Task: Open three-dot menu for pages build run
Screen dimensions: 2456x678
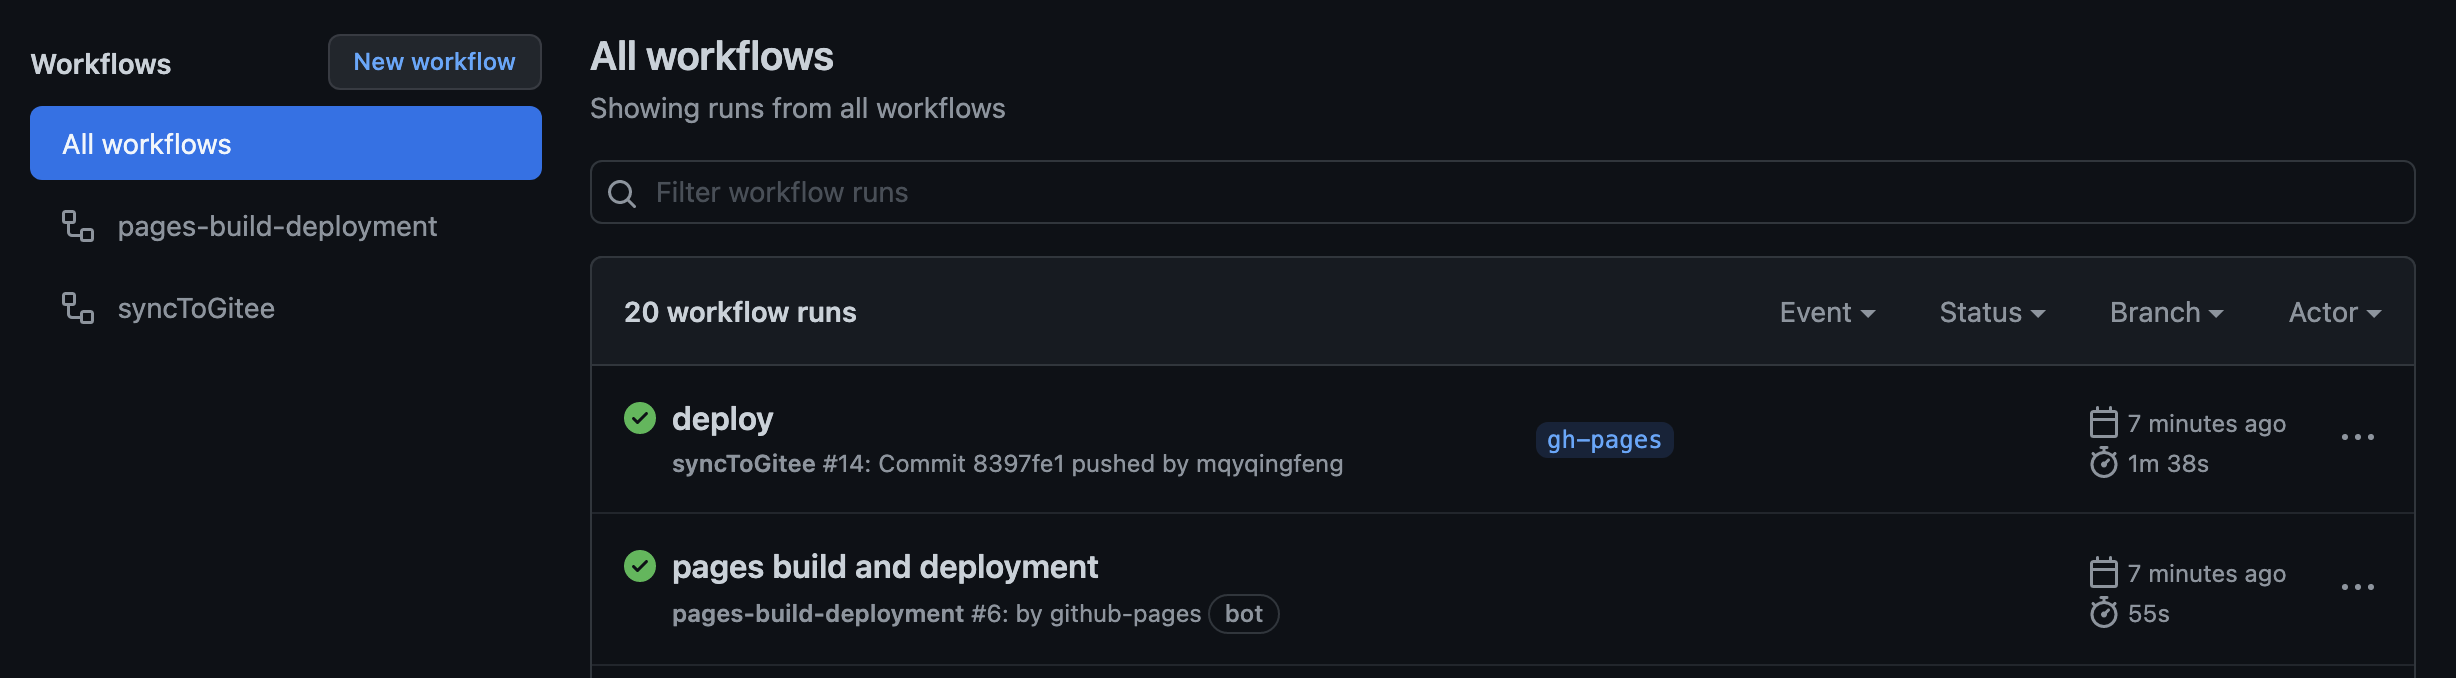Action: tap(2357, 587)
